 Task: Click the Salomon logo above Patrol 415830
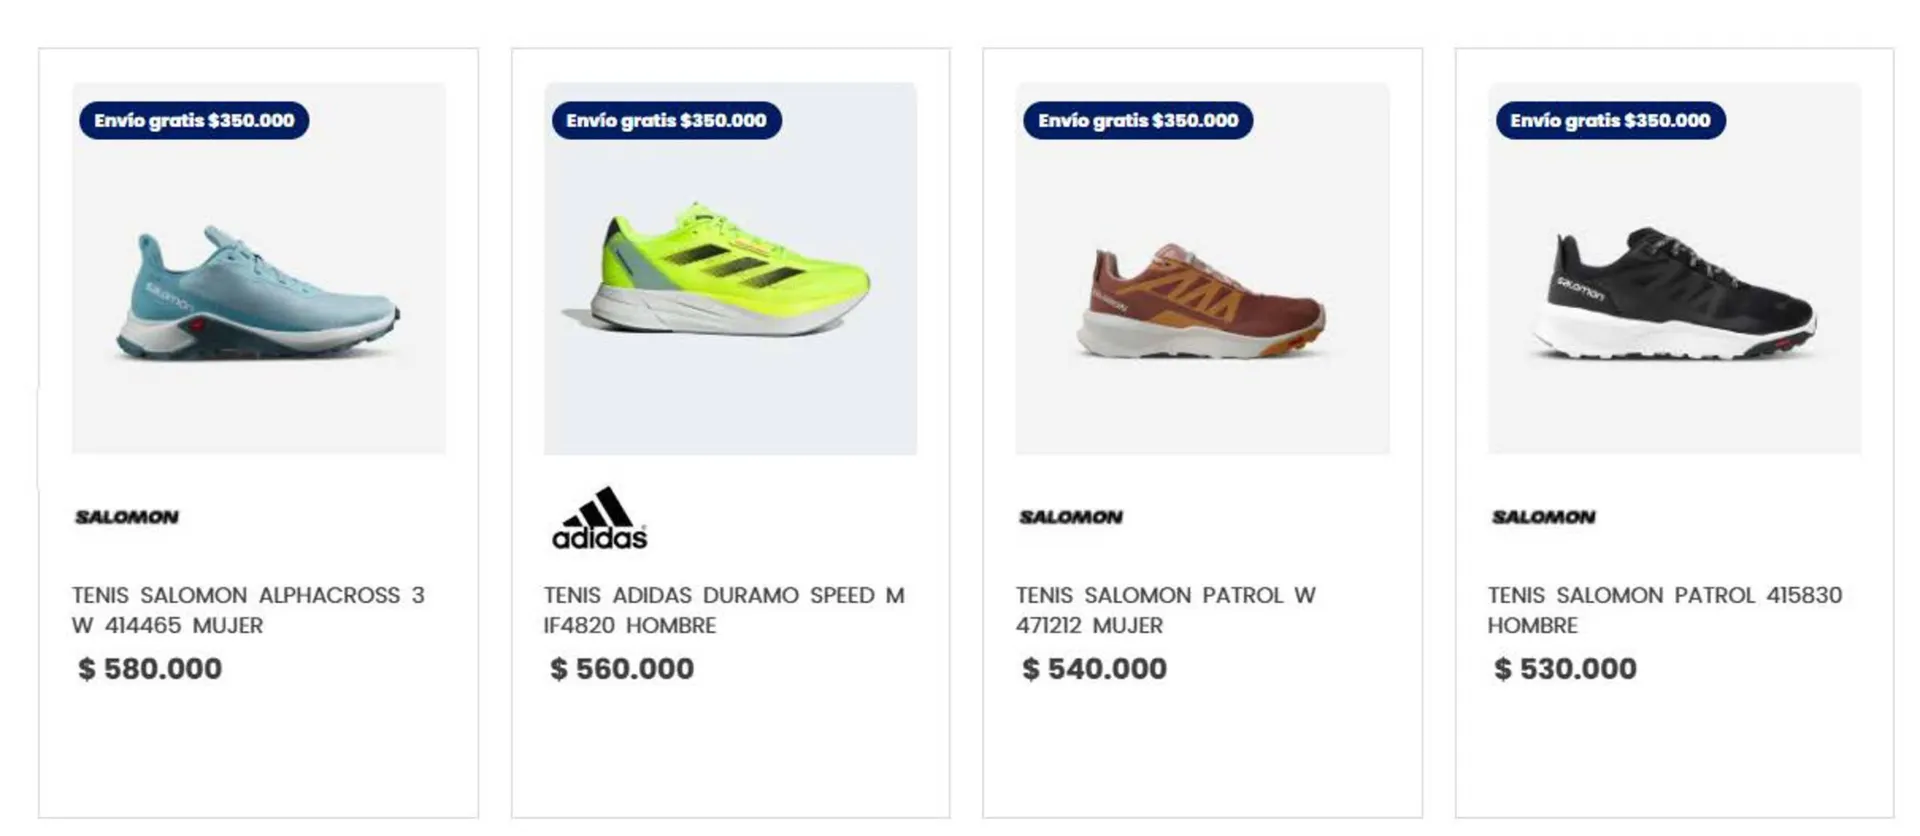[1543, 517]
